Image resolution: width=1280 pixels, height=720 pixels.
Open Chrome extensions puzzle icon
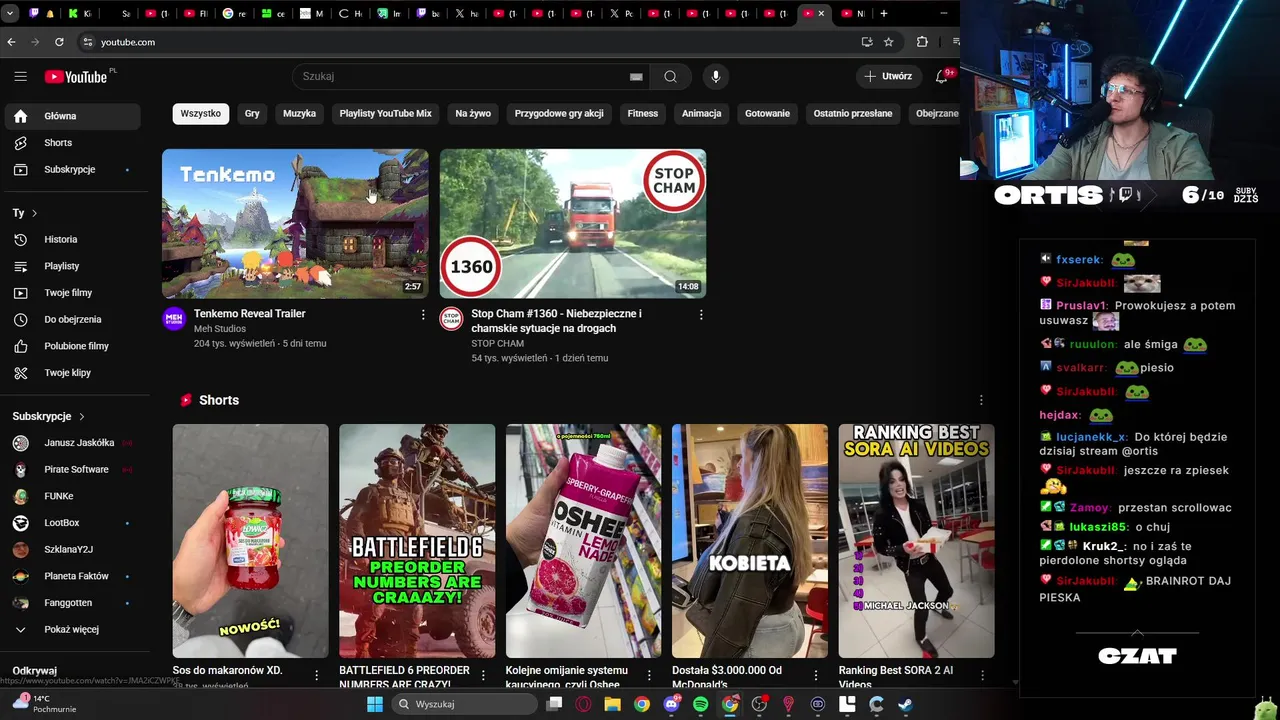coord(922,42)
